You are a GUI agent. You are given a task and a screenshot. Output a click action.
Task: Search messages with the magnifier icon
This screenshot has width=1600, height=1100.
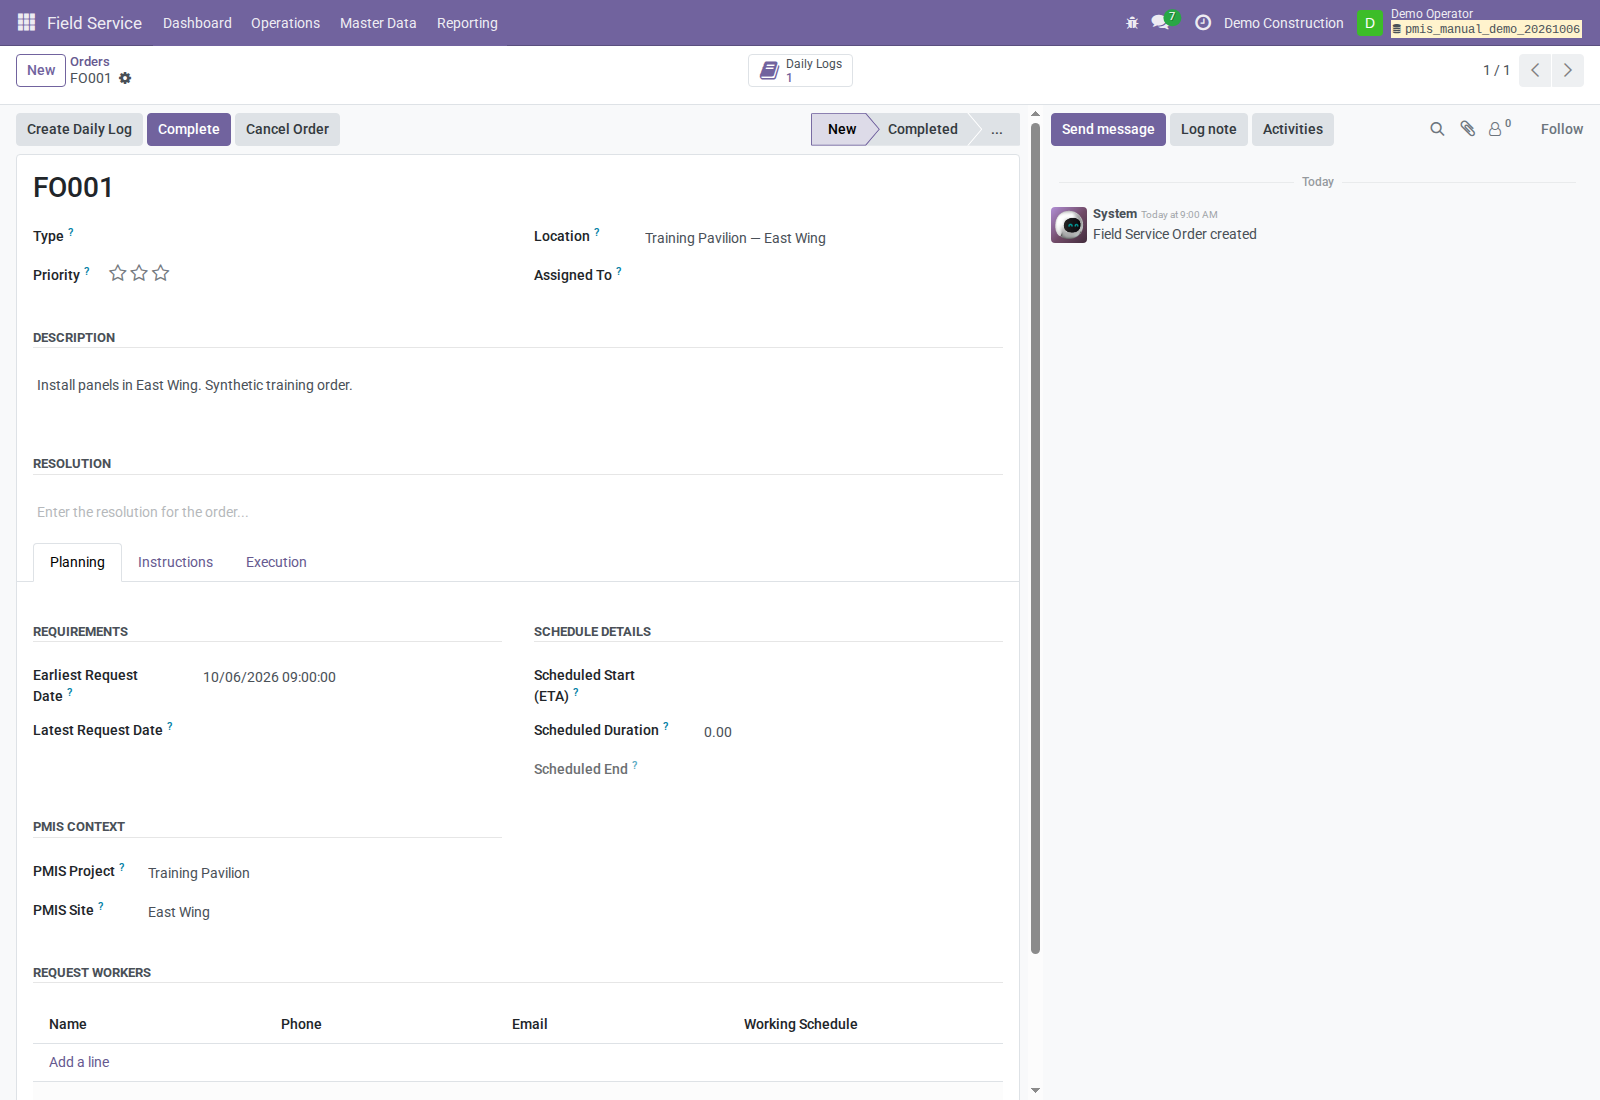tap(1437, 129)
